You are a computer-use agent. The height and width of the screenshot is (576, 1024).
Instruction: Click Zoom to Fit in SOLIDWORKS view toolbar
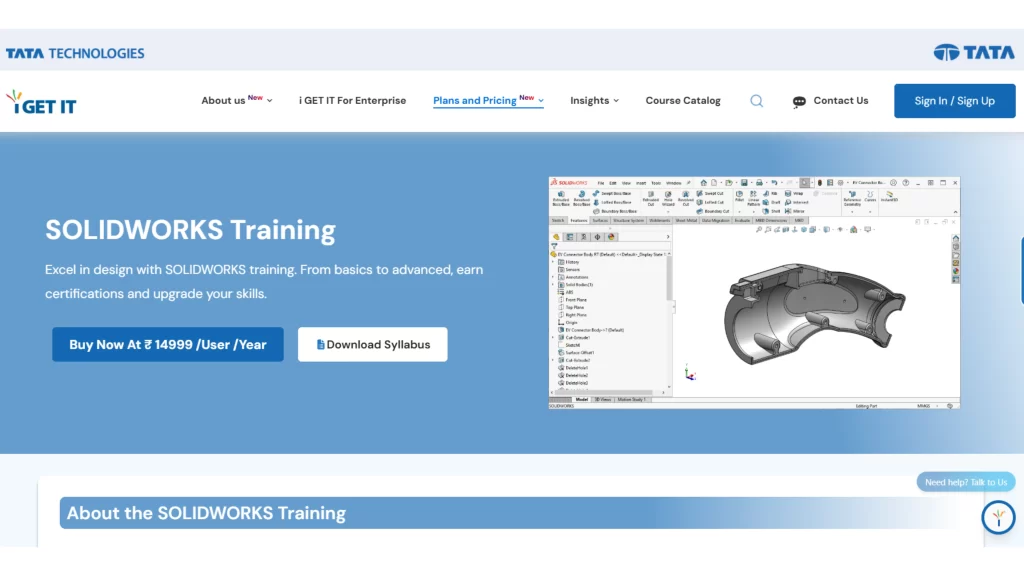pyautogui.click(x=758, y=229)
